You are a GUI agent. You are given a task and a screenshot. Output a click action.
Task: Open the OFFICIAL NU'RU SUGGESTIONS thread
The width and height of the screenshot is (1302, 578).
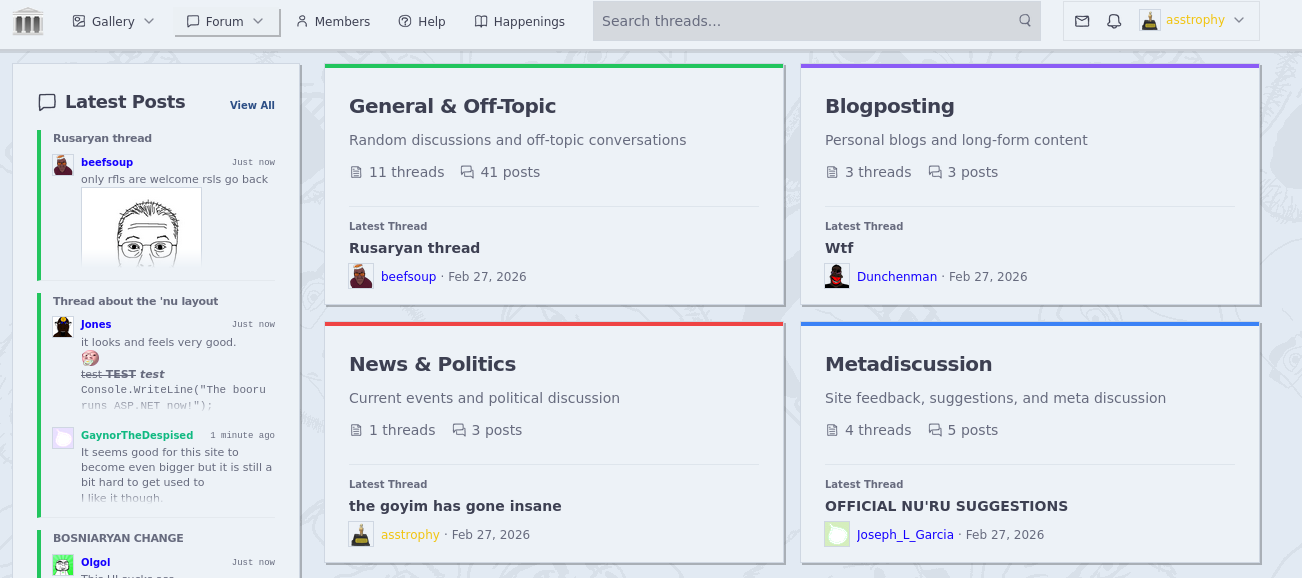[x=946, y=506]
